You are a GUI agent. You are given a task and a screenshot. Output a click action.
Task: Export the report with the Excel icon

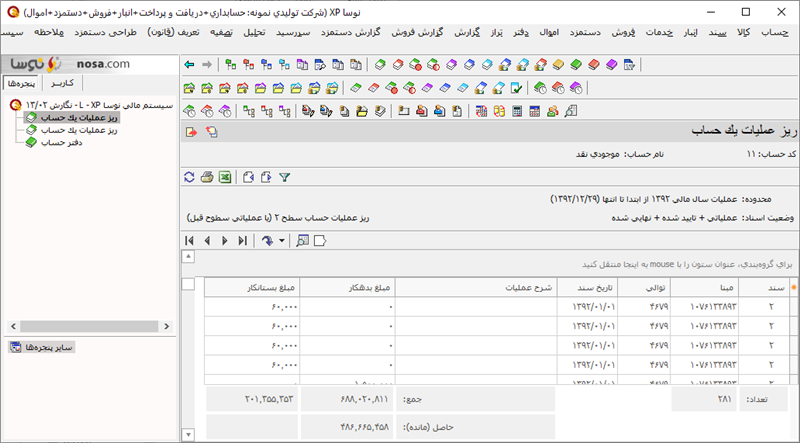tap(225, 177)
